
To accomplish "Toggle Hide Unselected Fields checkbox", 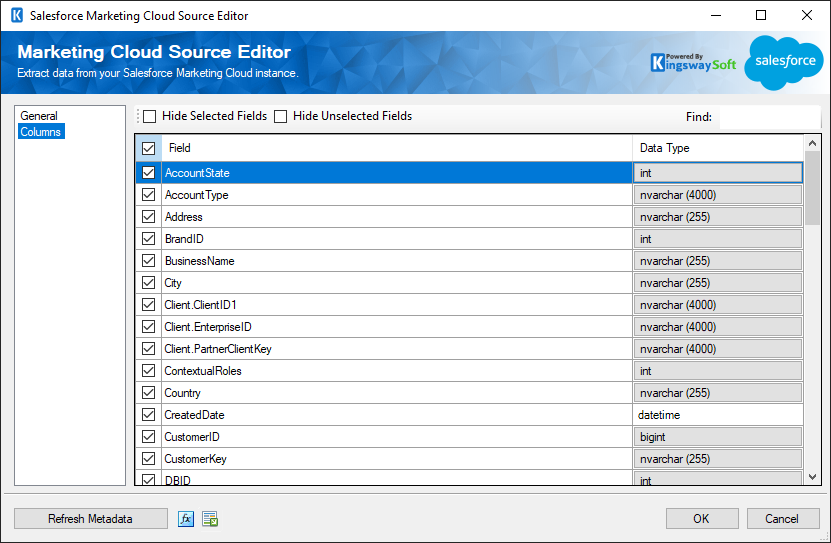I will (280, 116).
